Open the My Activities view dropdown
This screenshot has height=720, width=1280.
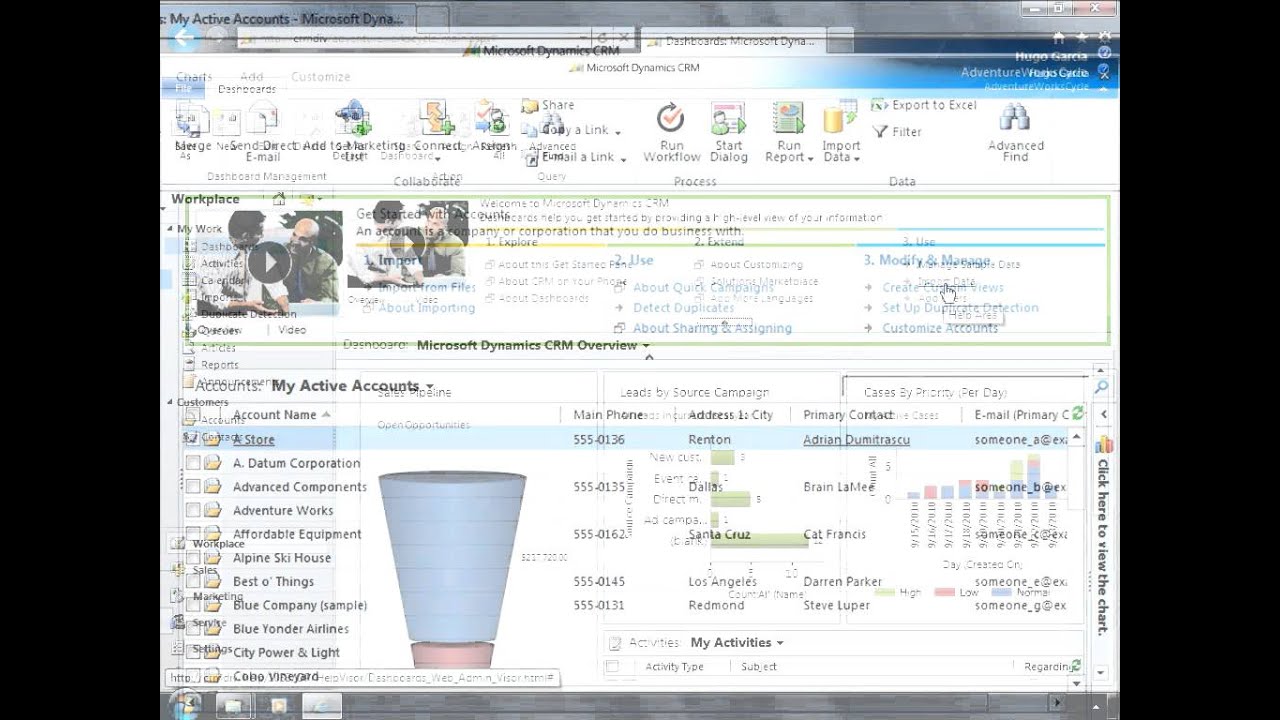(x=780, y=643)
